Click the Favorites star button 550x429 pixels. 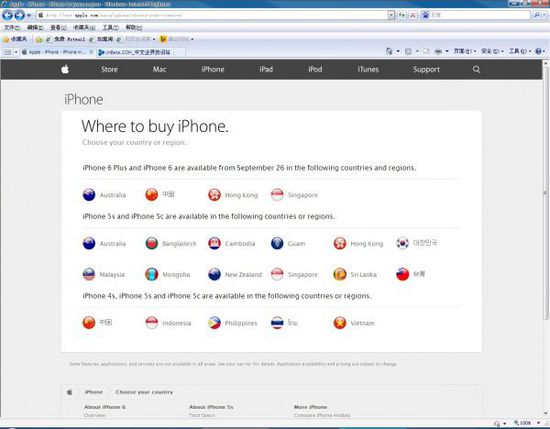(15, 39)
